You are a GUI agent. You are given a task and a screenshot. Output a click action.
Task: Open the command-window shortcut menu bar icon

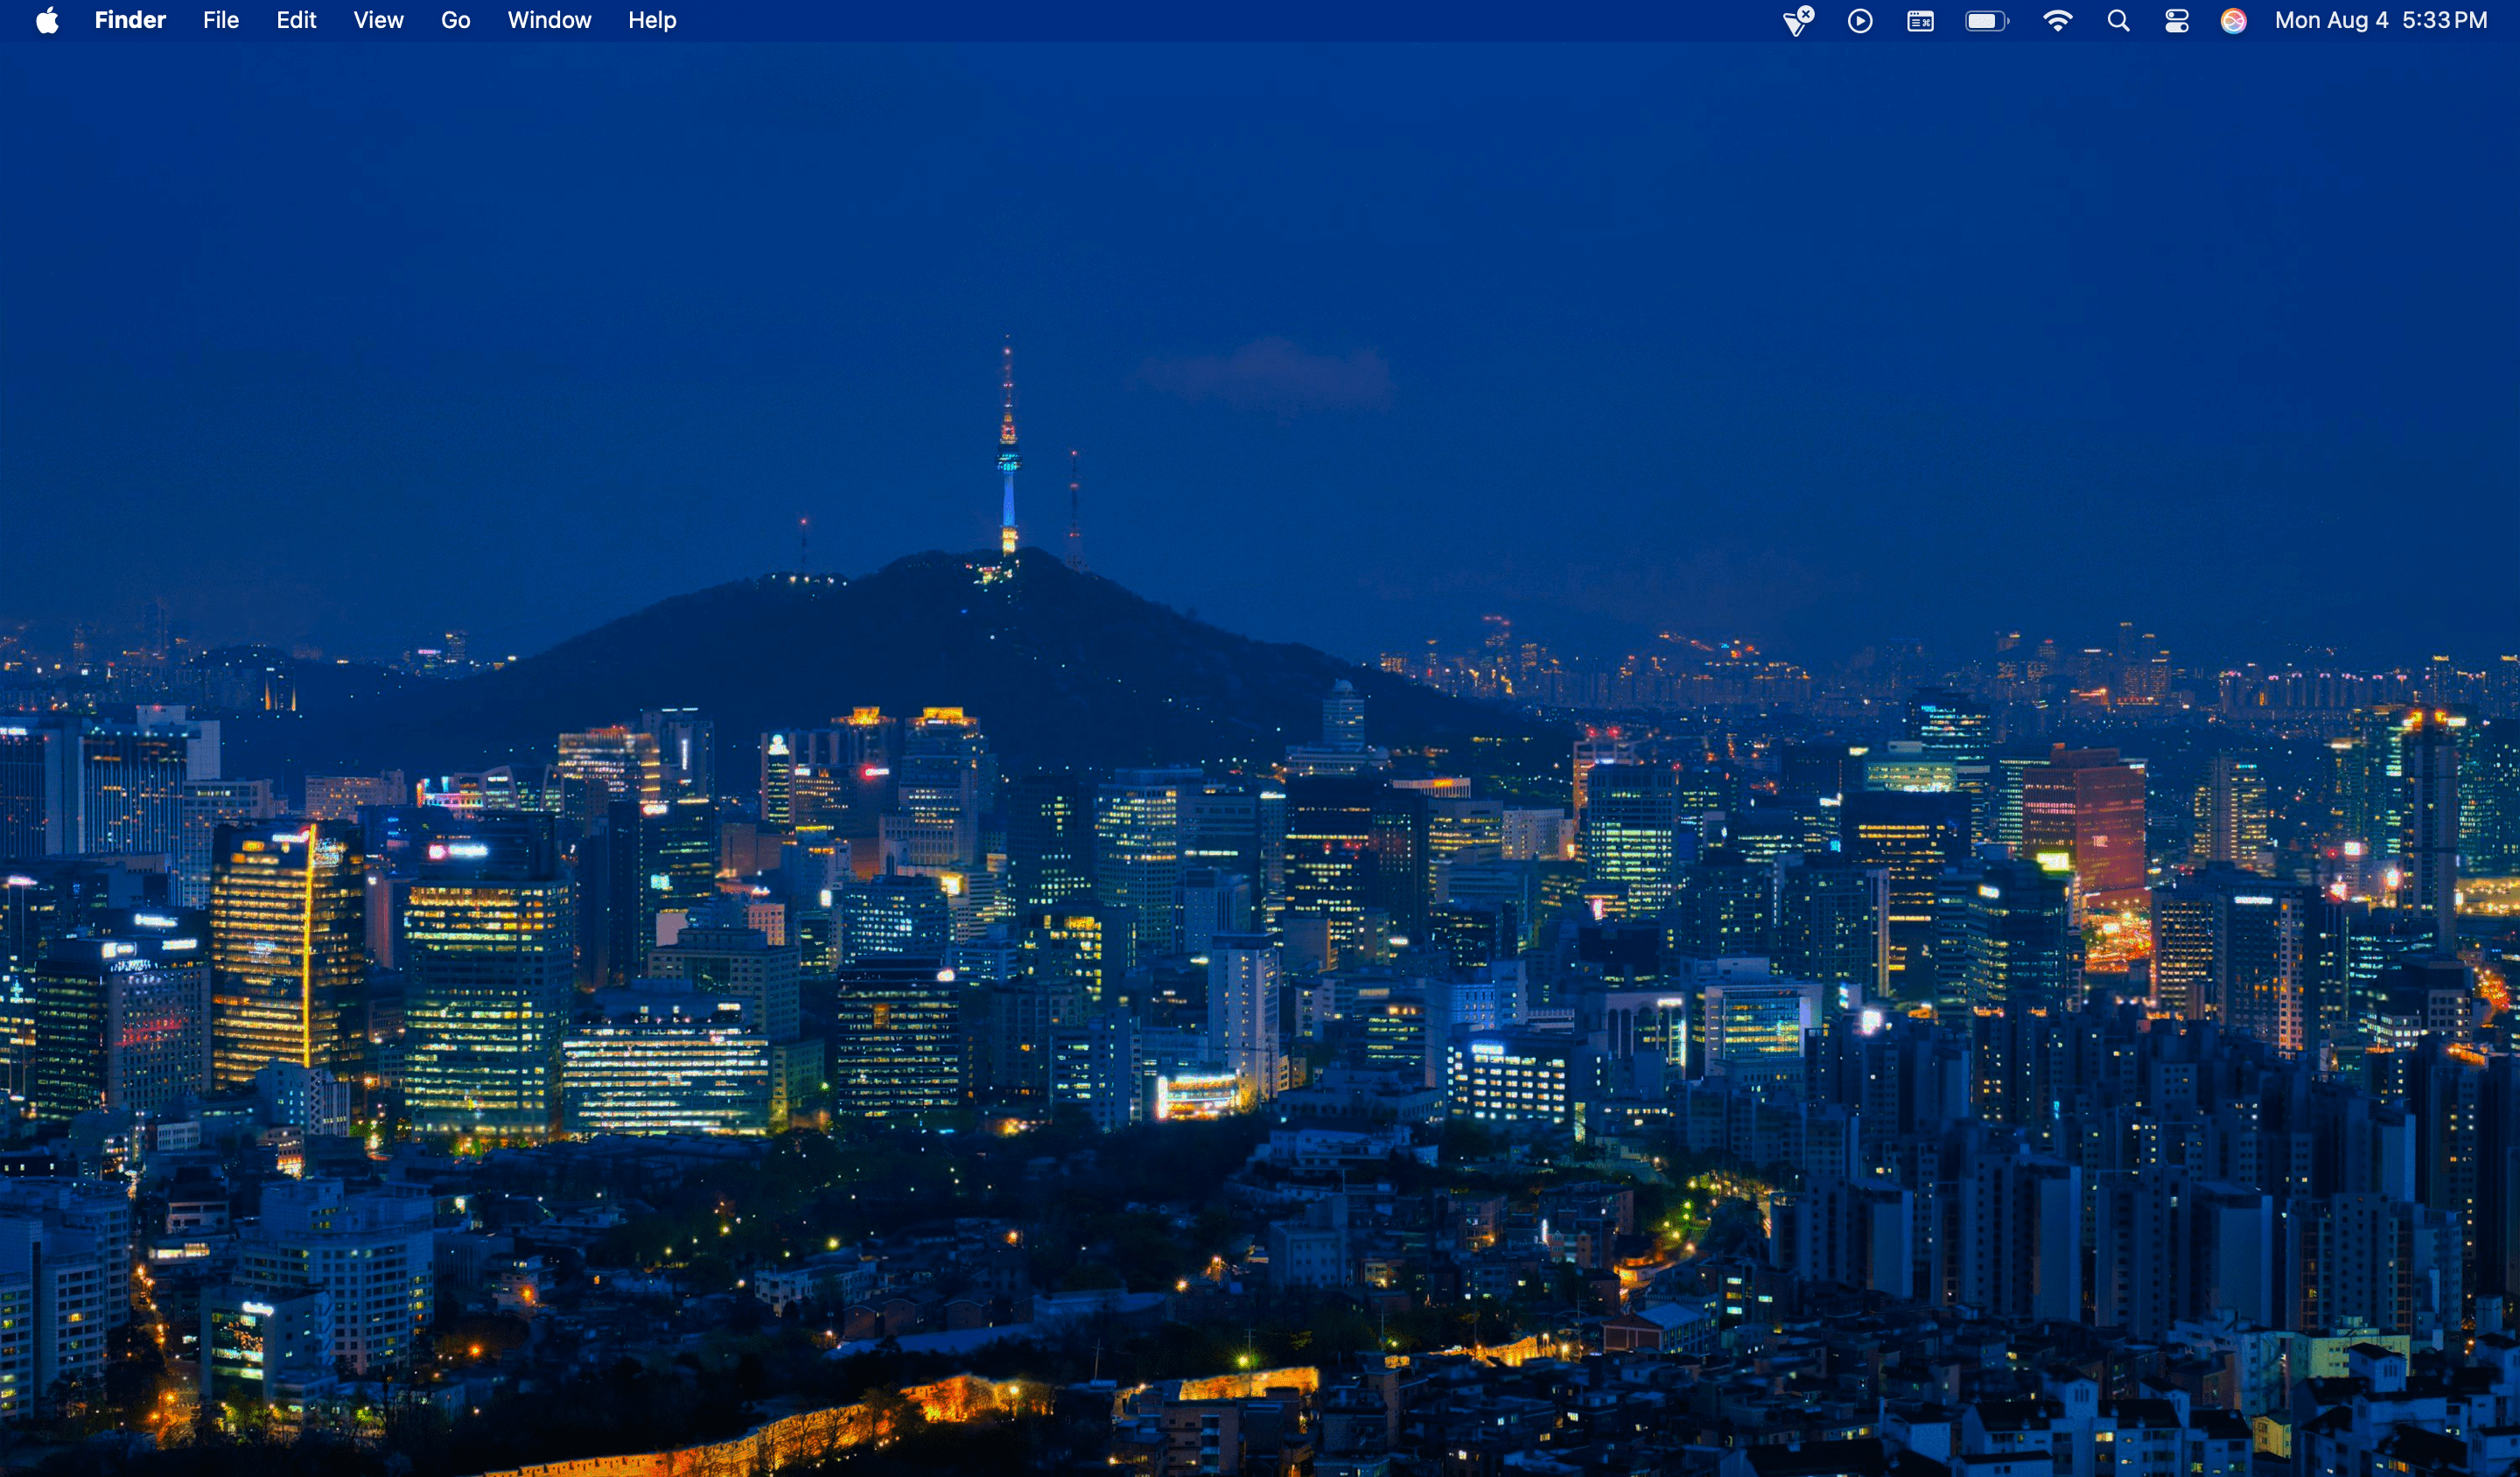point(1920,20)
